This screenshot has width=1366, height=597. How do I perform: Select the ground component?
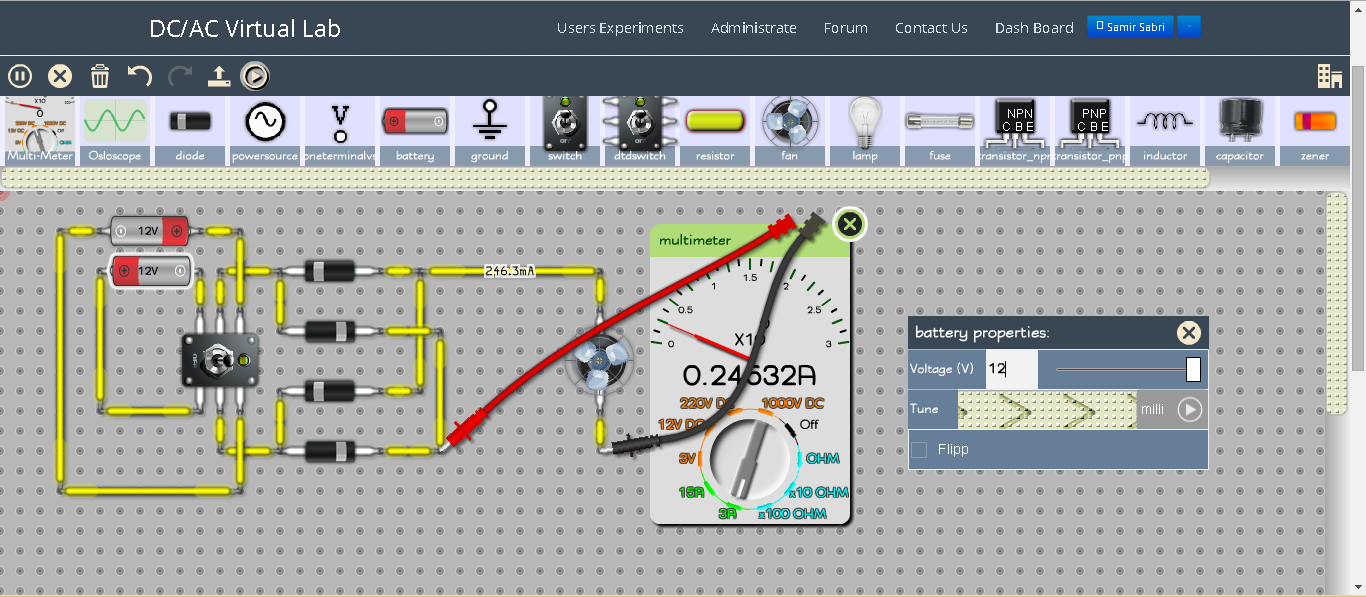(x=490, y=130)
